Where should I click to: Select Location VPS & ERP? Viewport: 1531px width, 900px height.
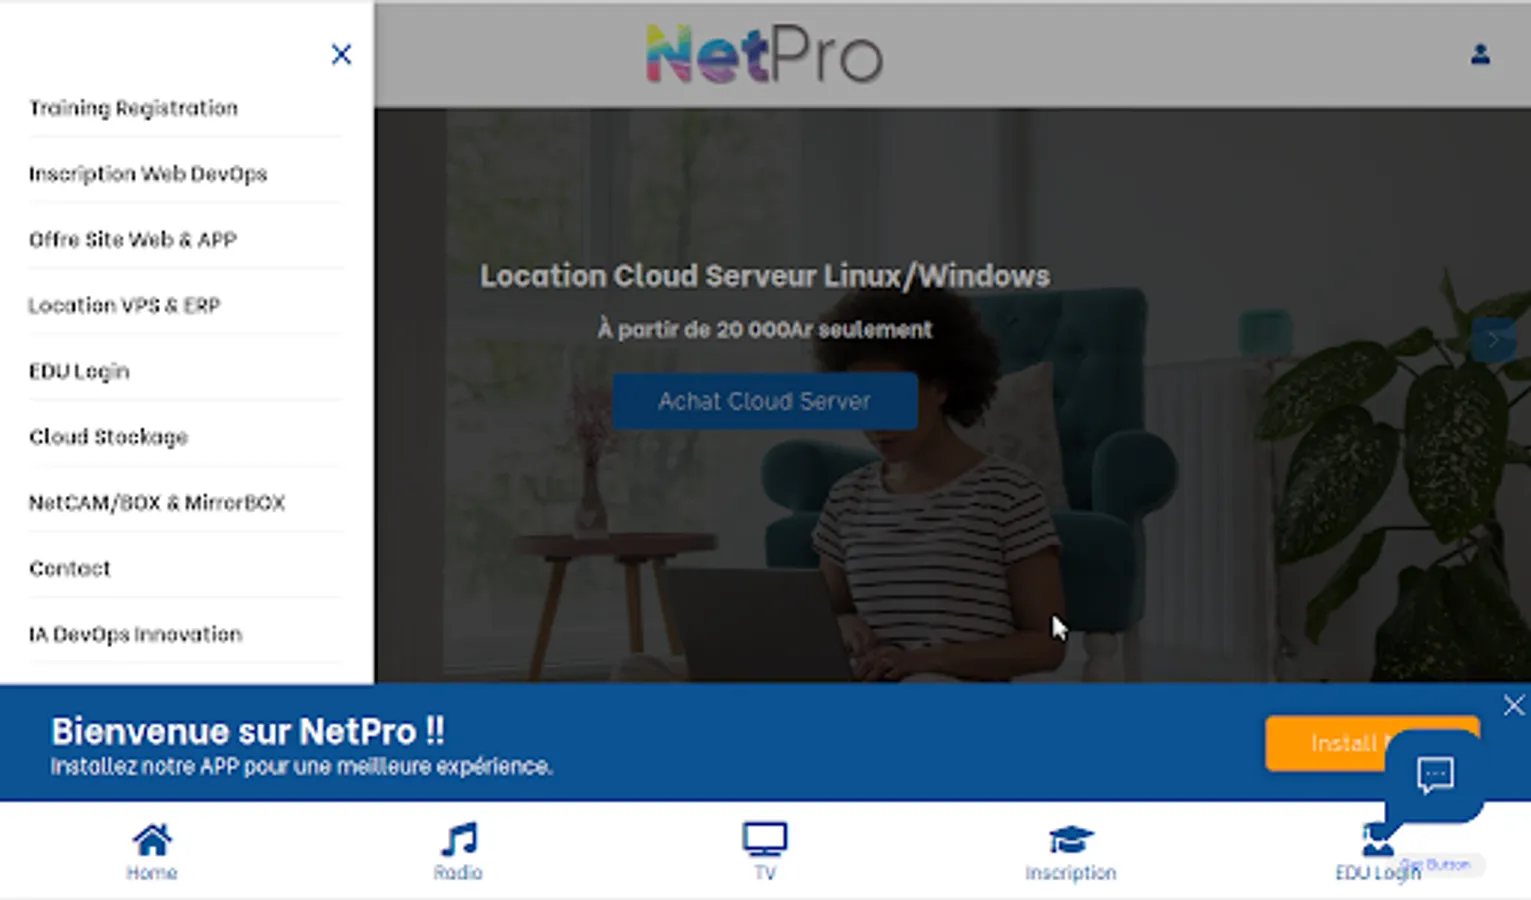click(124, 305)
